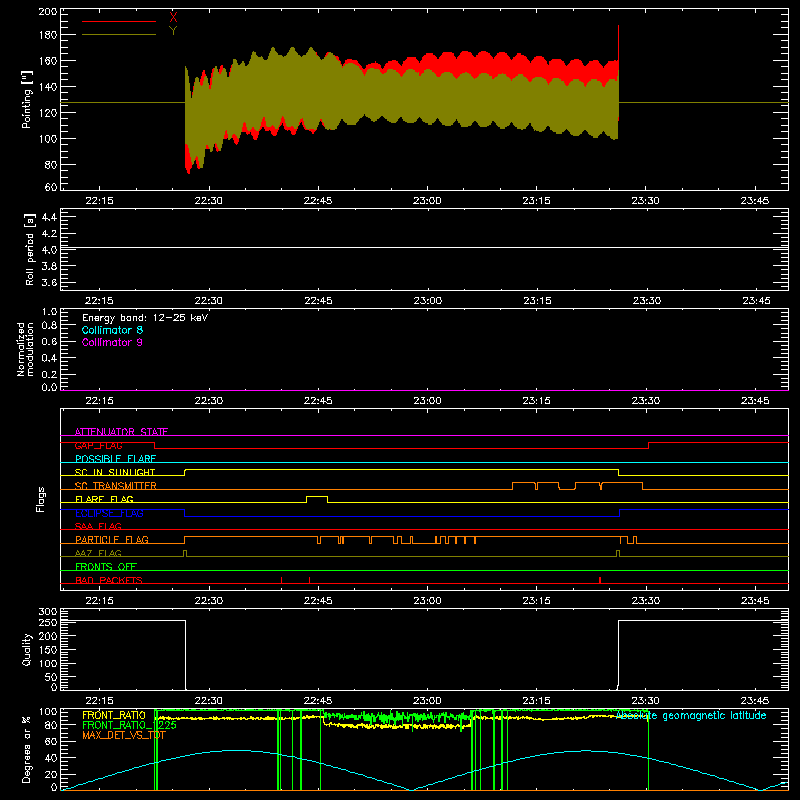Click the Absolute geomagnetic latitude label

tap(691, 716)
